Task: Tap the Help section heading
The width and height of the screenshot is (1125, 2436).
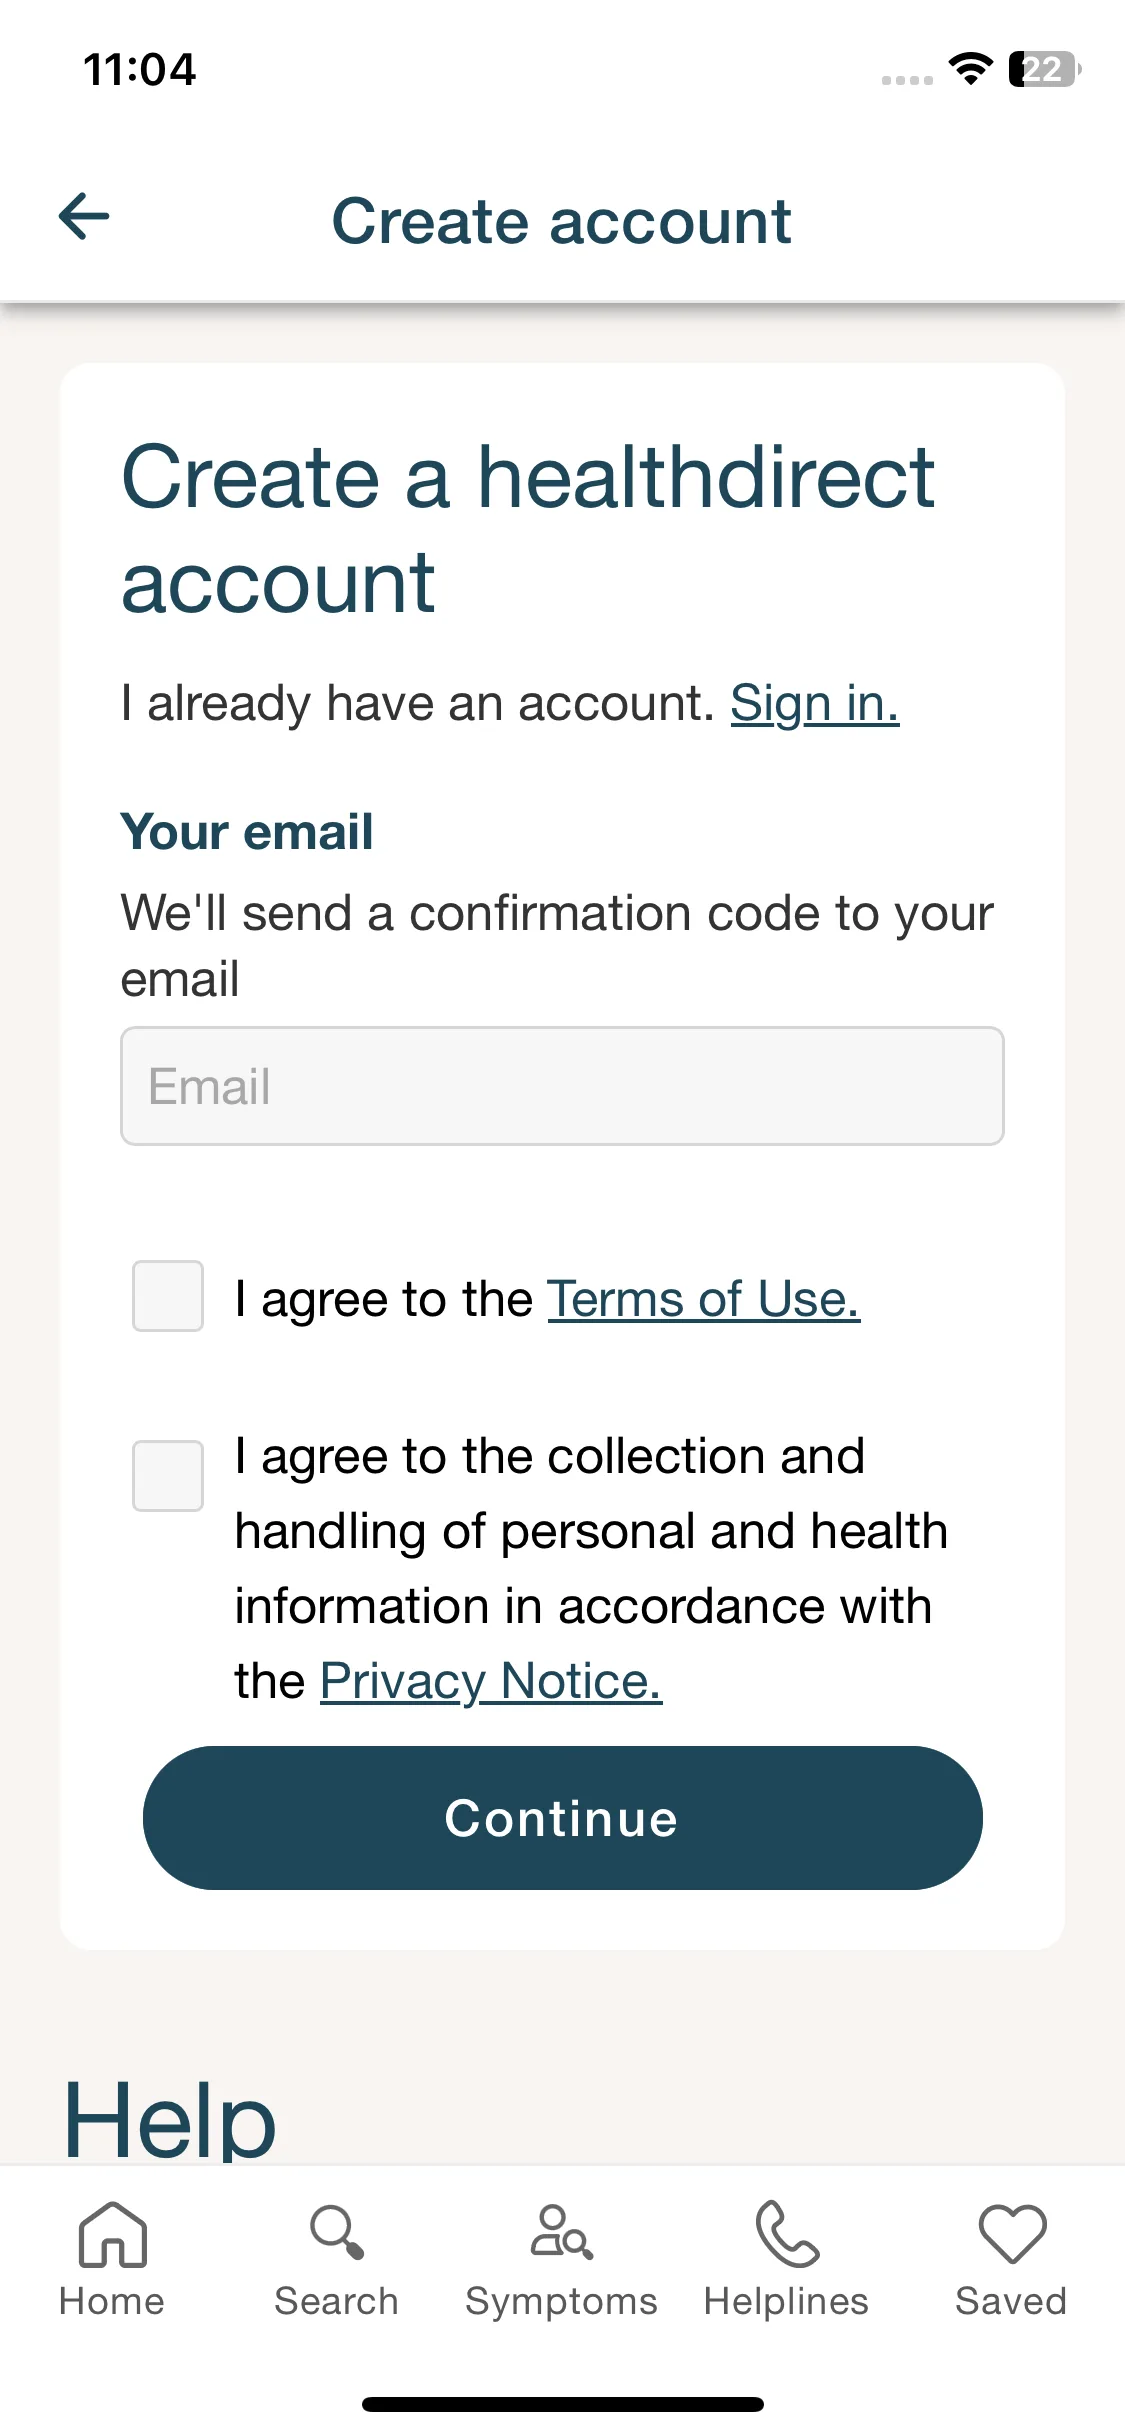Action: click(169, 2120)
